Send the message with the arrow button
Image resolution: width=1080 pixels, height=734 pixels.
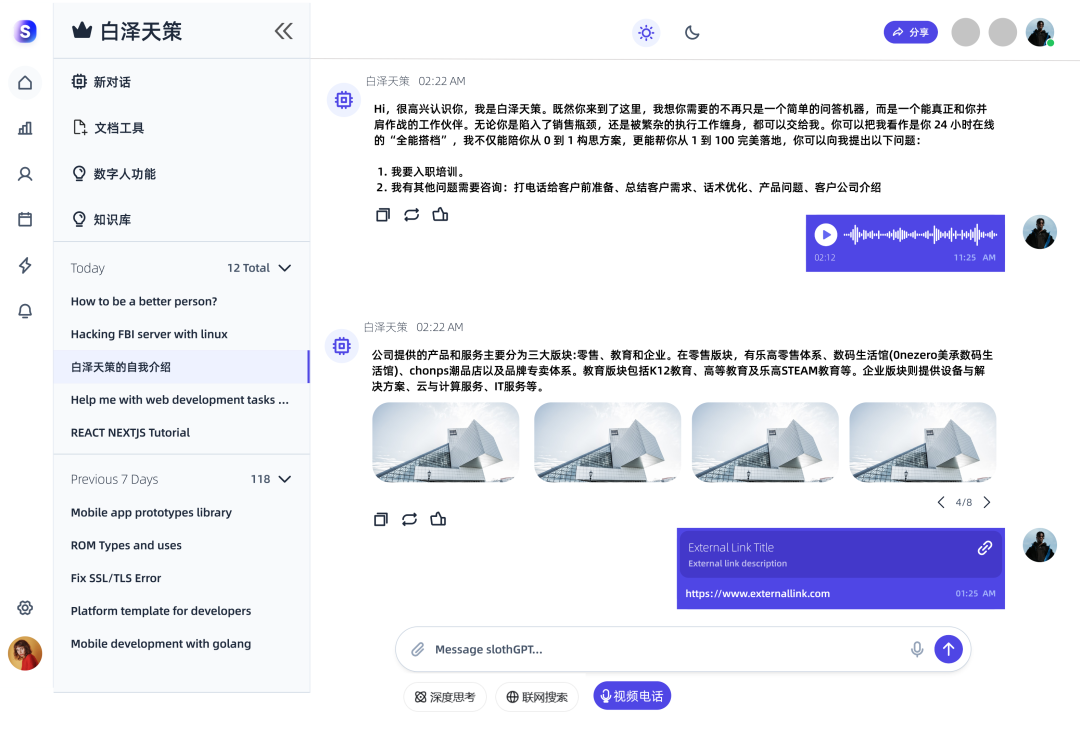948,648
